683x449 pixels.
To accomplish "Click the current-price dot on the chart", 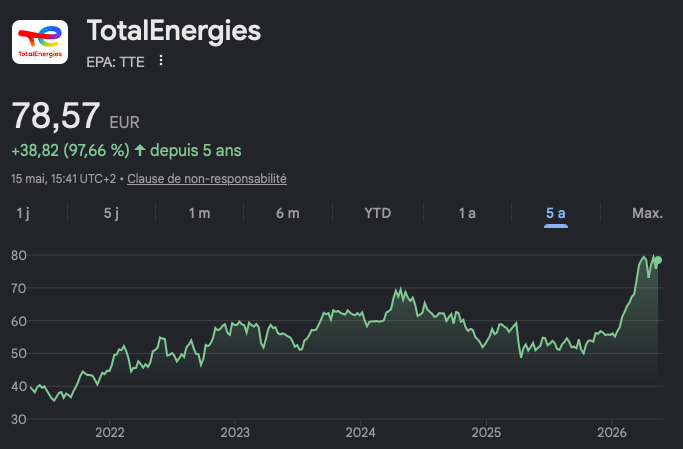I will click(x=658, y=260).
